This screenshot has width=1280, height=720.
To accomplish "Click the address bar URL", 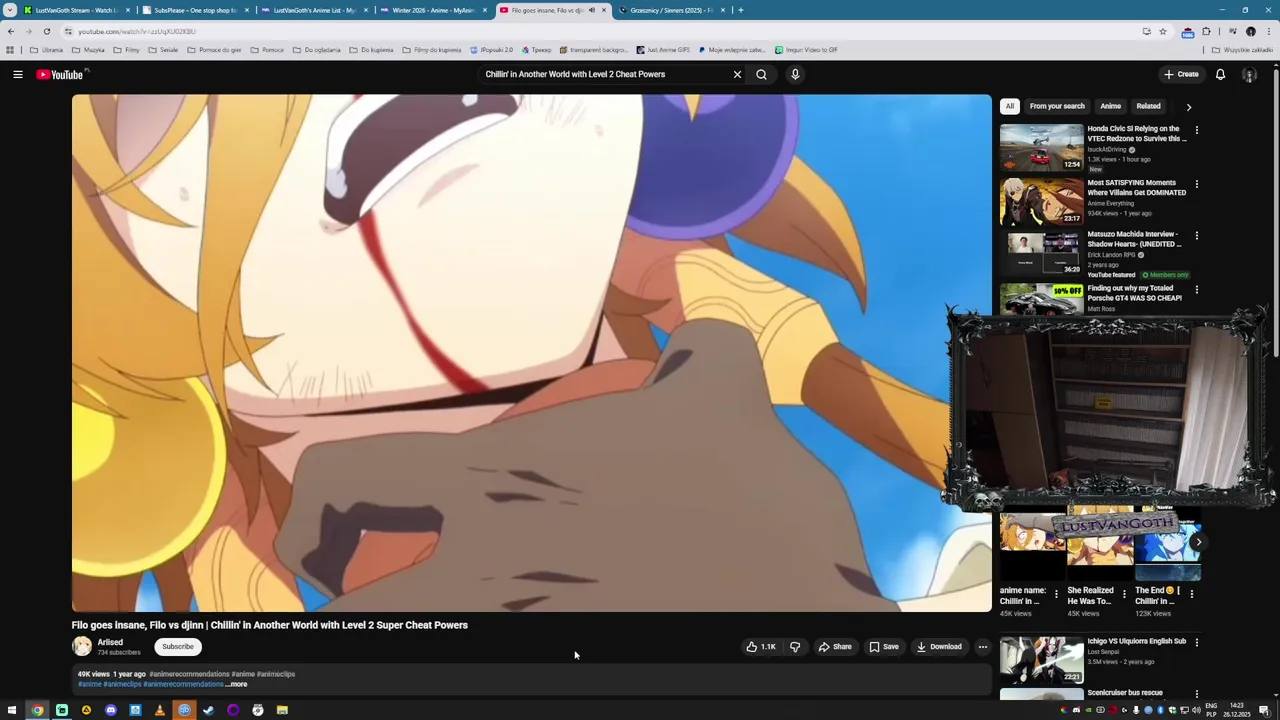I will (137, 31).
